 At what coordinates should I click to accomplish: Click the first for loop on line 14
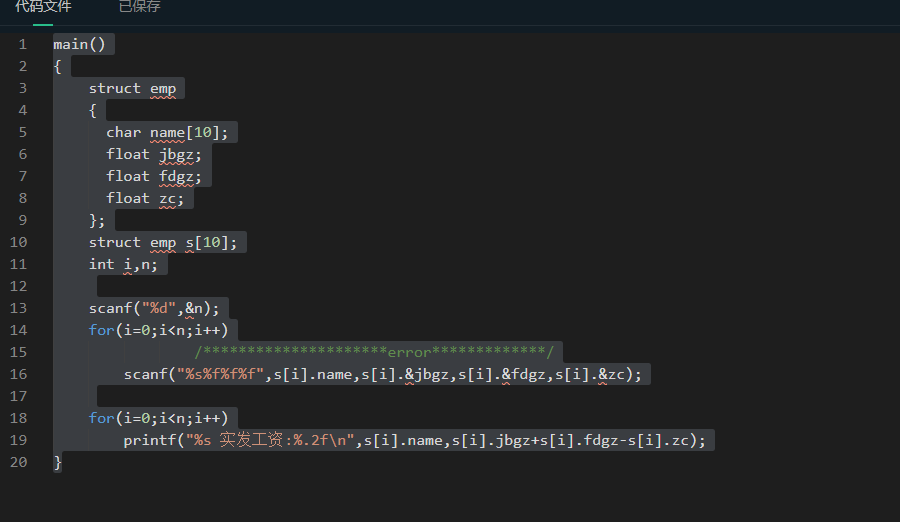click(158, 330)
